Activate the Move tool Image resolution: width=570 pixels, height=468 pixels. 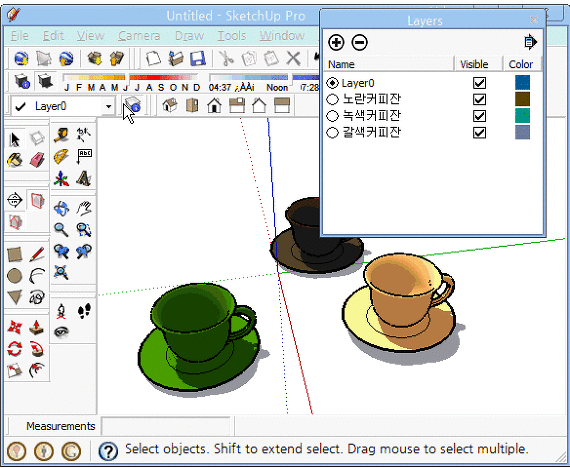point(15,327)
